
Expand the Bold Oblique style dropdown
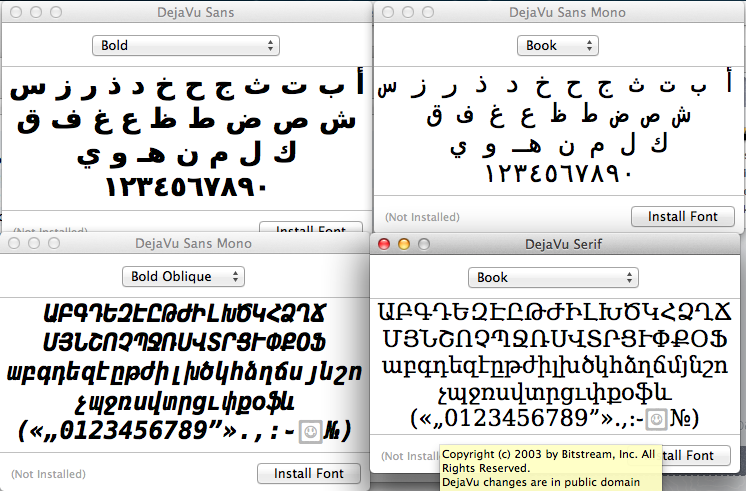[183, 276]
